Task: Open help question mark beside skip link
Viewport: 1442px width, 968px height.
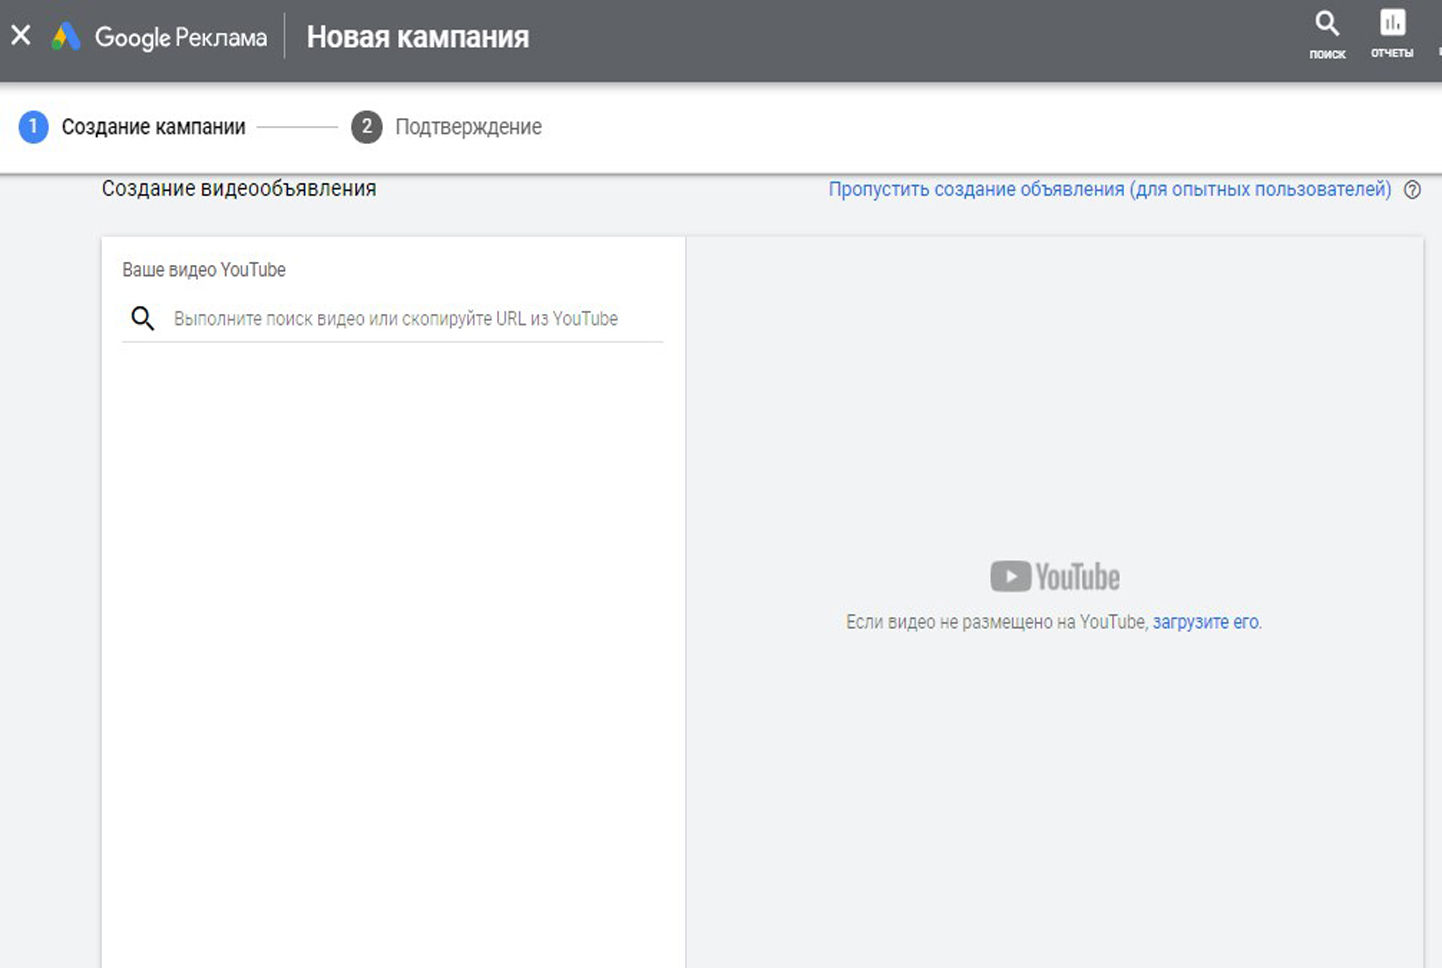Action: pyautogui.click(x=1412, y=190)
